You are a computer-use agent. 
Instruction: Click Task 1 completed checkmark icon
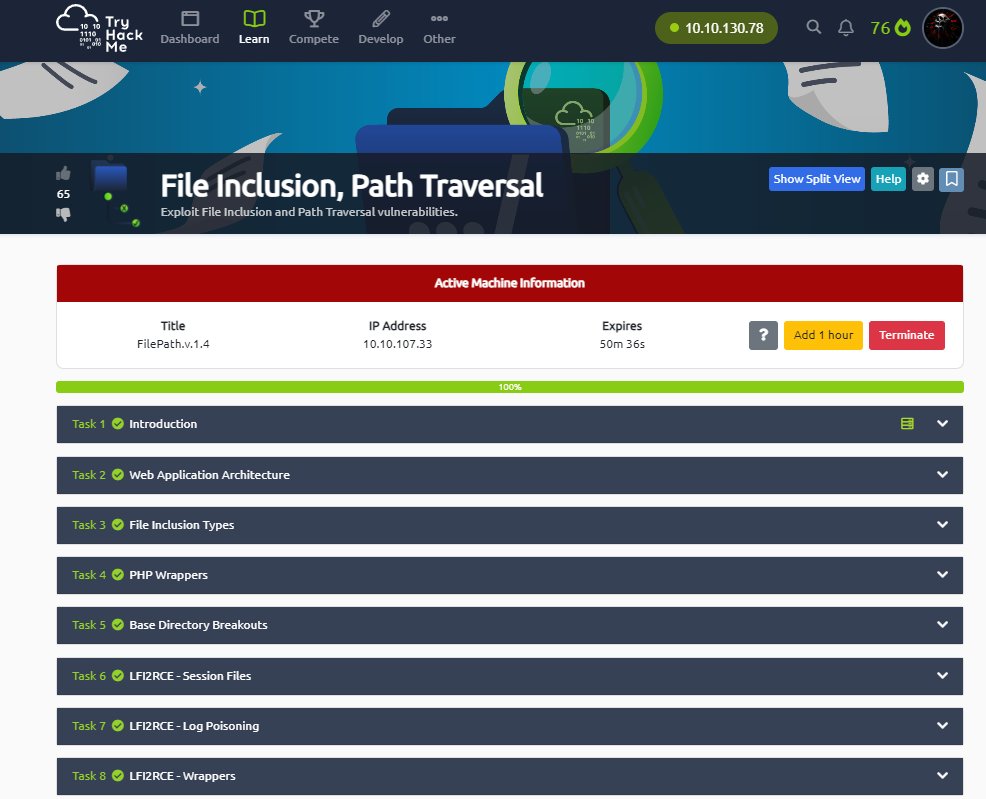point(118,424)
